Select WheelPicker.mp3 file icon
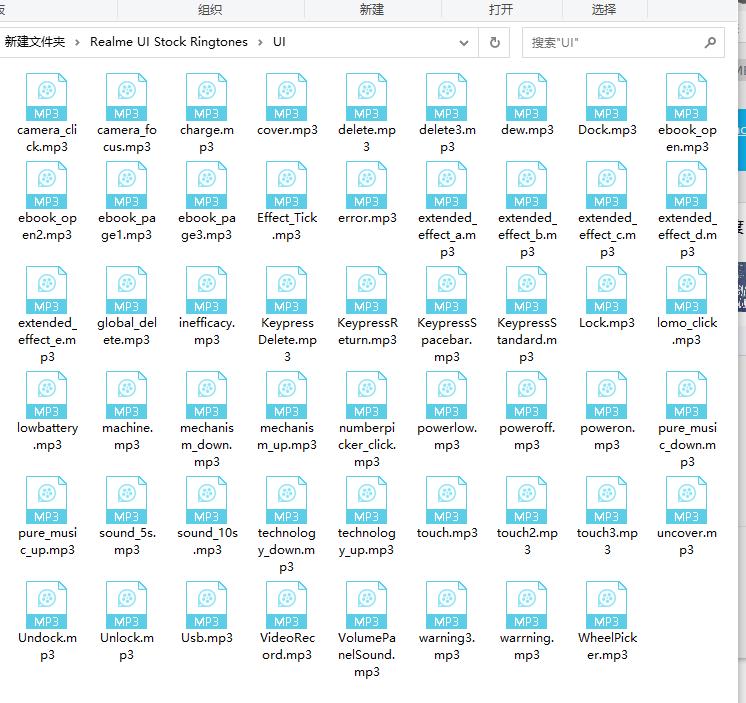Viewport: 746px width, 703px height. click(x=606, y=605)
